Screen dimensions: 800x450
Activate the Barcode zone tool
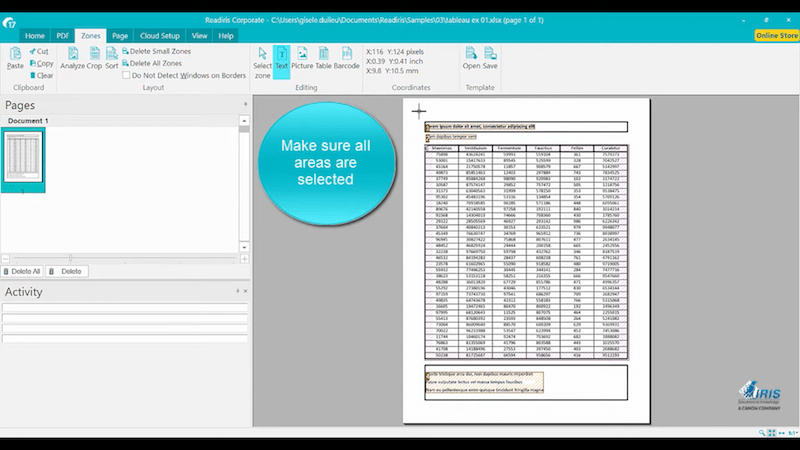point(346,58)
